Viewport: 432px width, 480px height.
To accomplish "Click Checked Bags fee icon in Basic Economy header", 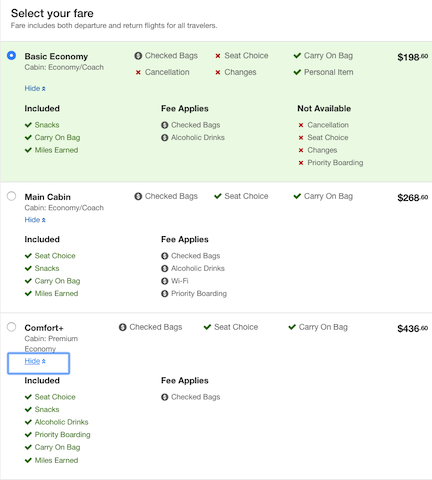I will [x=138, y=56].
